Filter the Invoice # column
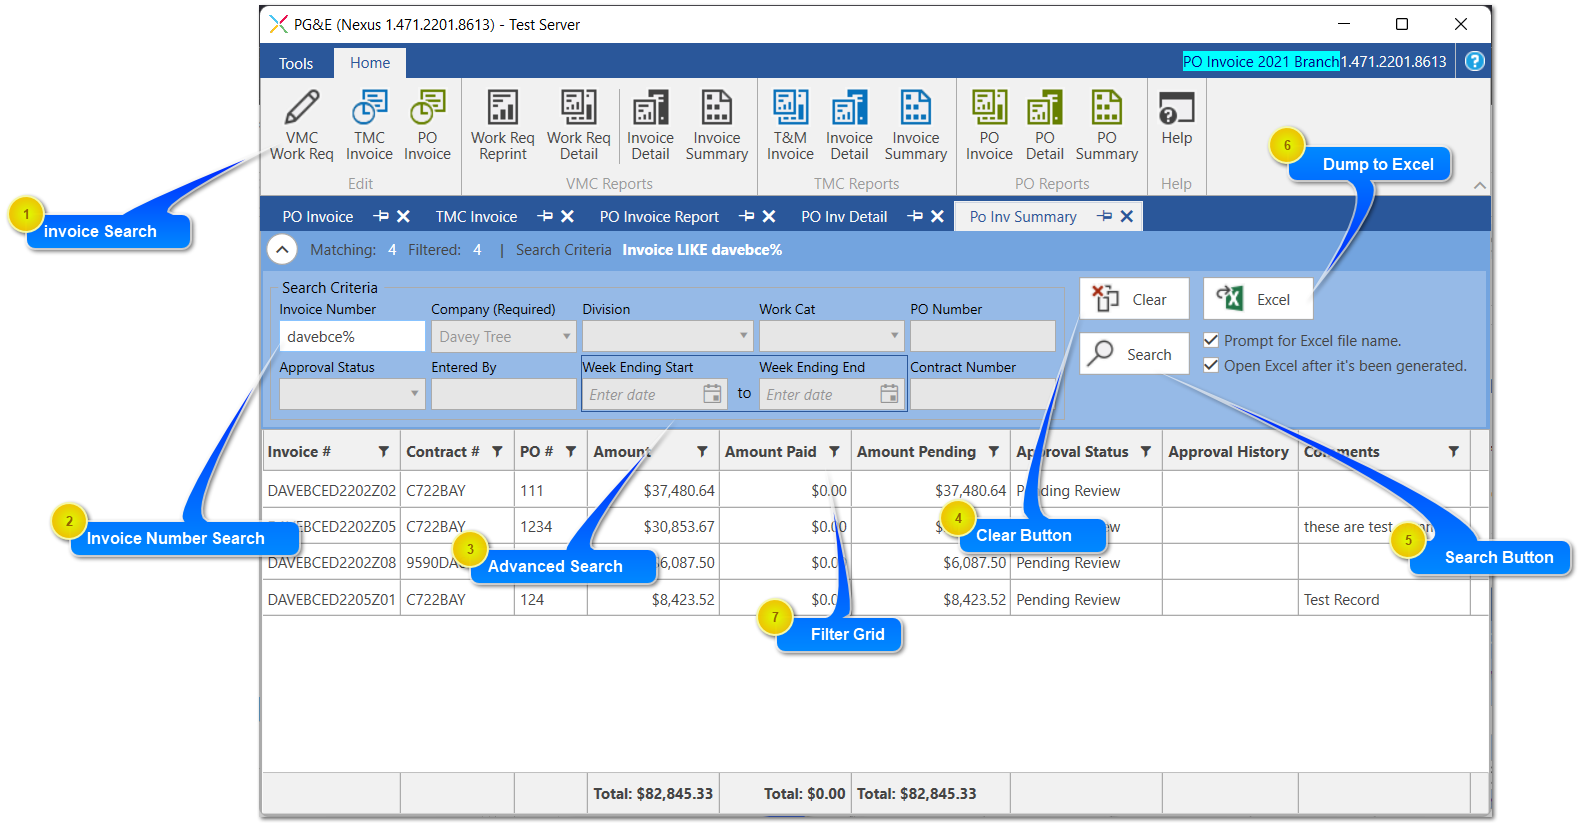 pyautogui.click(x=383, y=452)
